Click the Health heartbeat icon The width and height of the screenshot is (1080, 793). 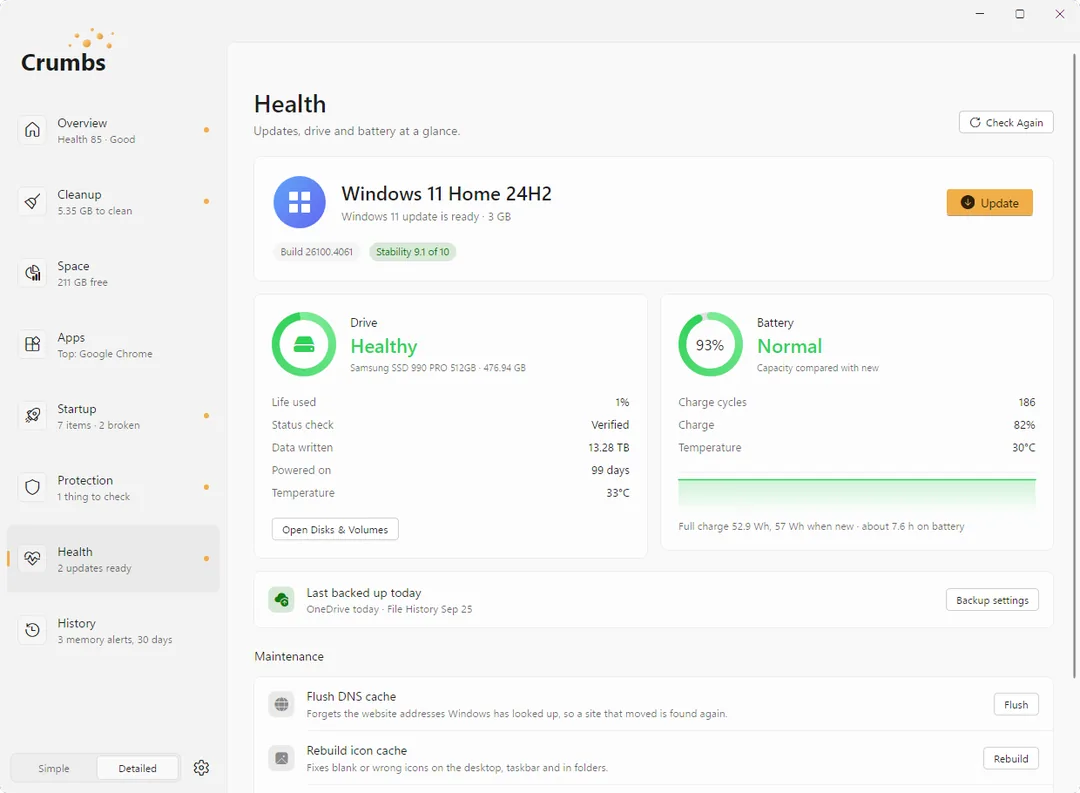pos(32,558)
